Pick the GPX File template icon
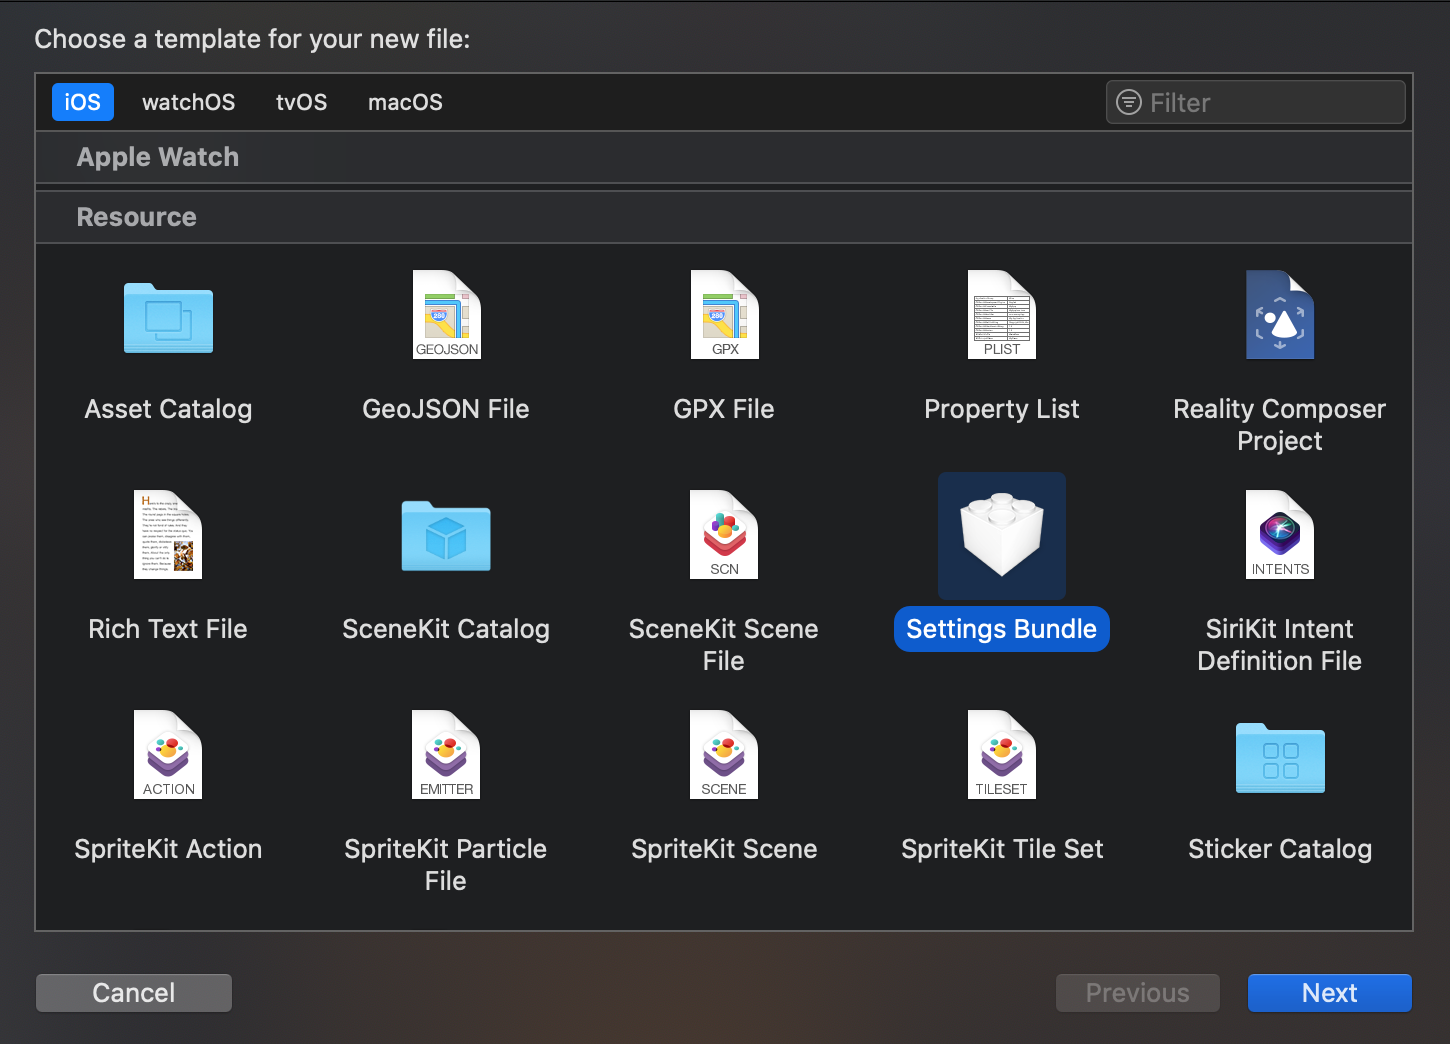 pyautogui.click(x=724, y=315)
